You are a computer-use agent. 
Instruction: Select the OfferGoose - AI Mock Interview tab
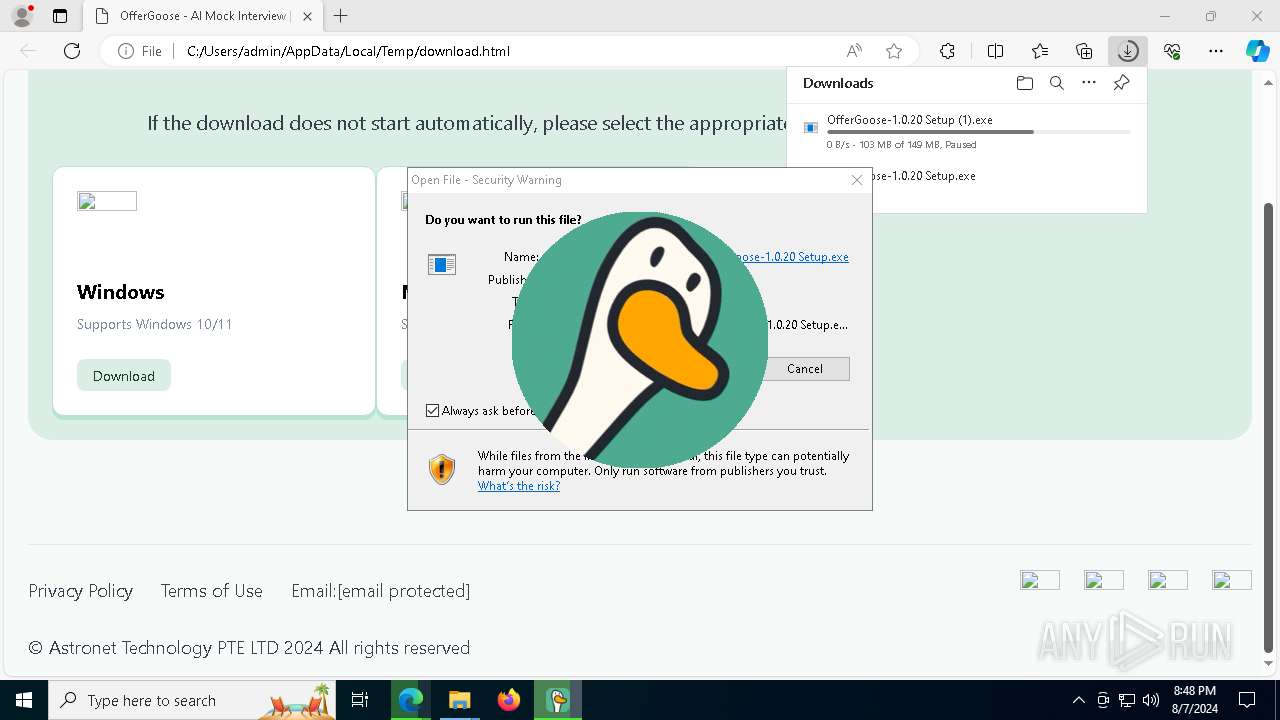(x=202, y=16)
